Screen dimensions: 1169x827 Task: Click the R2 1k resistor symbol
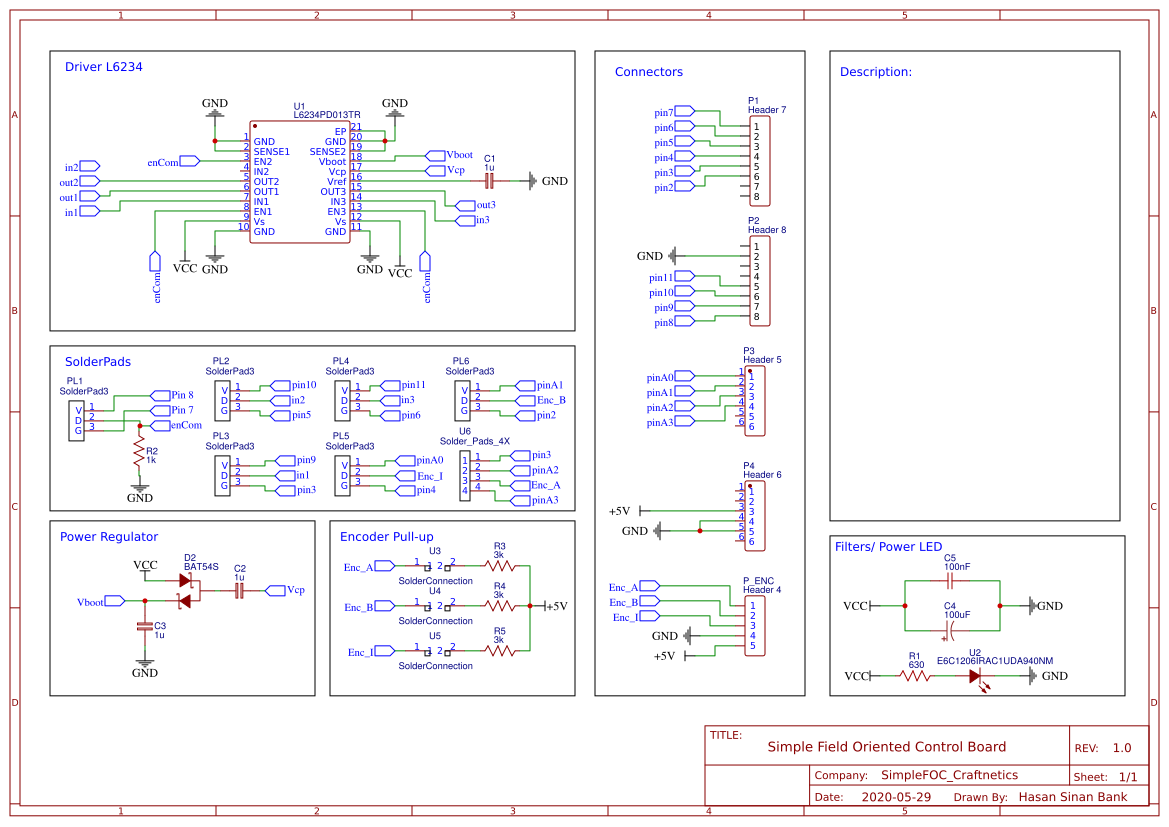click(x=139, y=452)
